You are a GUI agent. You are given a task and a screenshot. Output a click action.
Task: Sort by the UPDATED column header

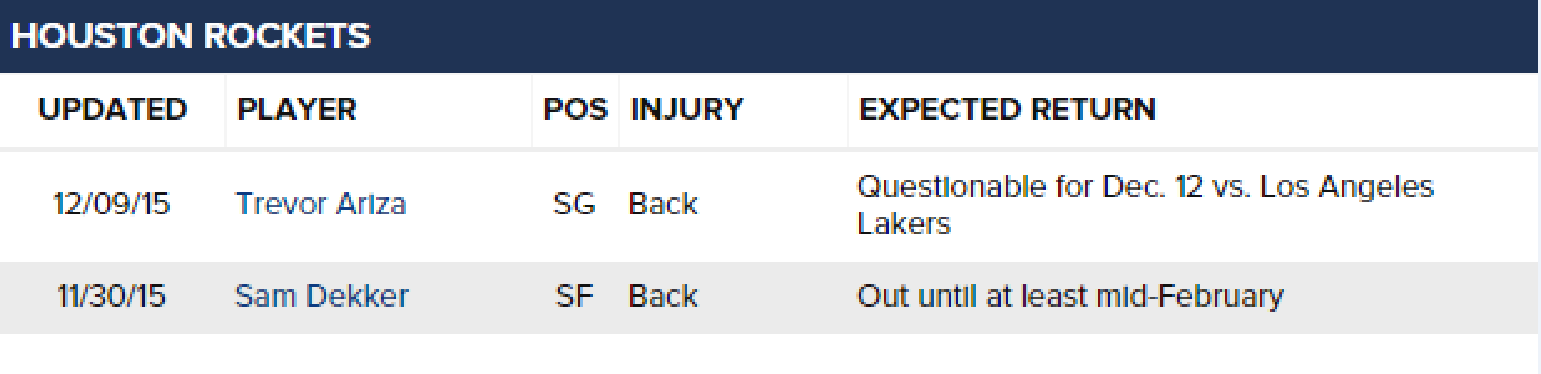click(x=113, y=109)
